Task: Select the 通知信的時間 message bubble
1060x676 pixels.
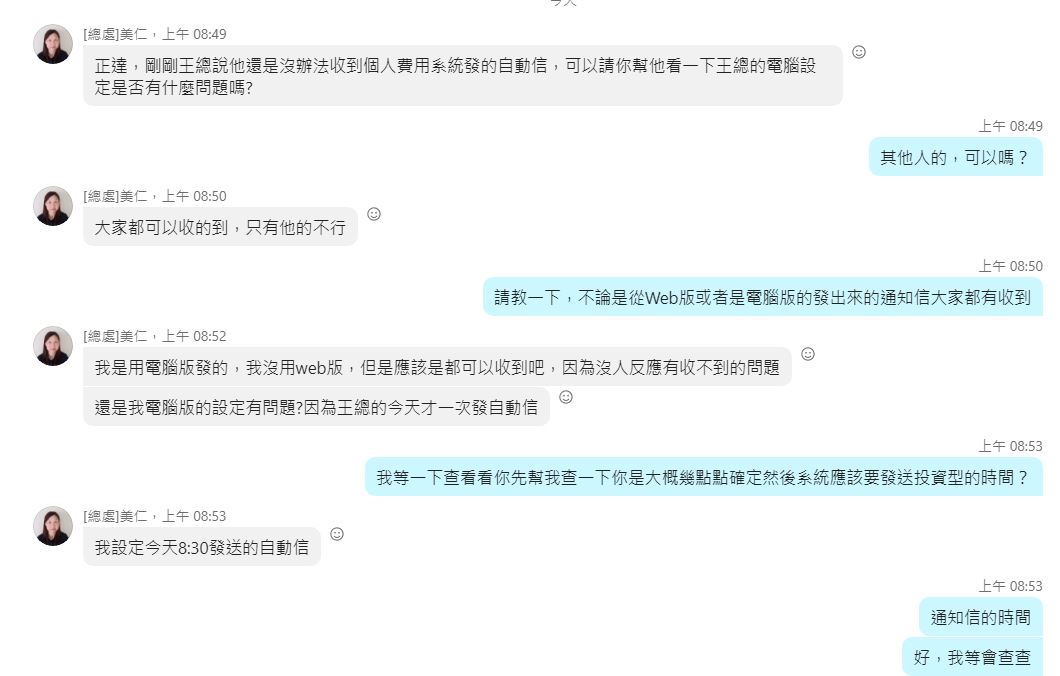Action: 980,617
